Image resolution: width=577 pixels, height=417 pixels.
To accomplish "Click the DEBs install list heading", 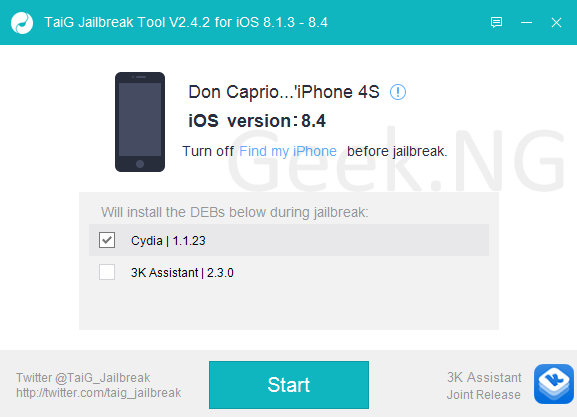I will click(235, 212).
